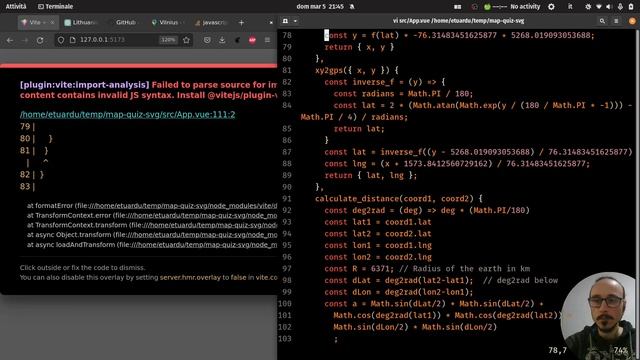Reset the 120% zoom badge
Viewport: 640px width, 360px height.
(168, 40)
